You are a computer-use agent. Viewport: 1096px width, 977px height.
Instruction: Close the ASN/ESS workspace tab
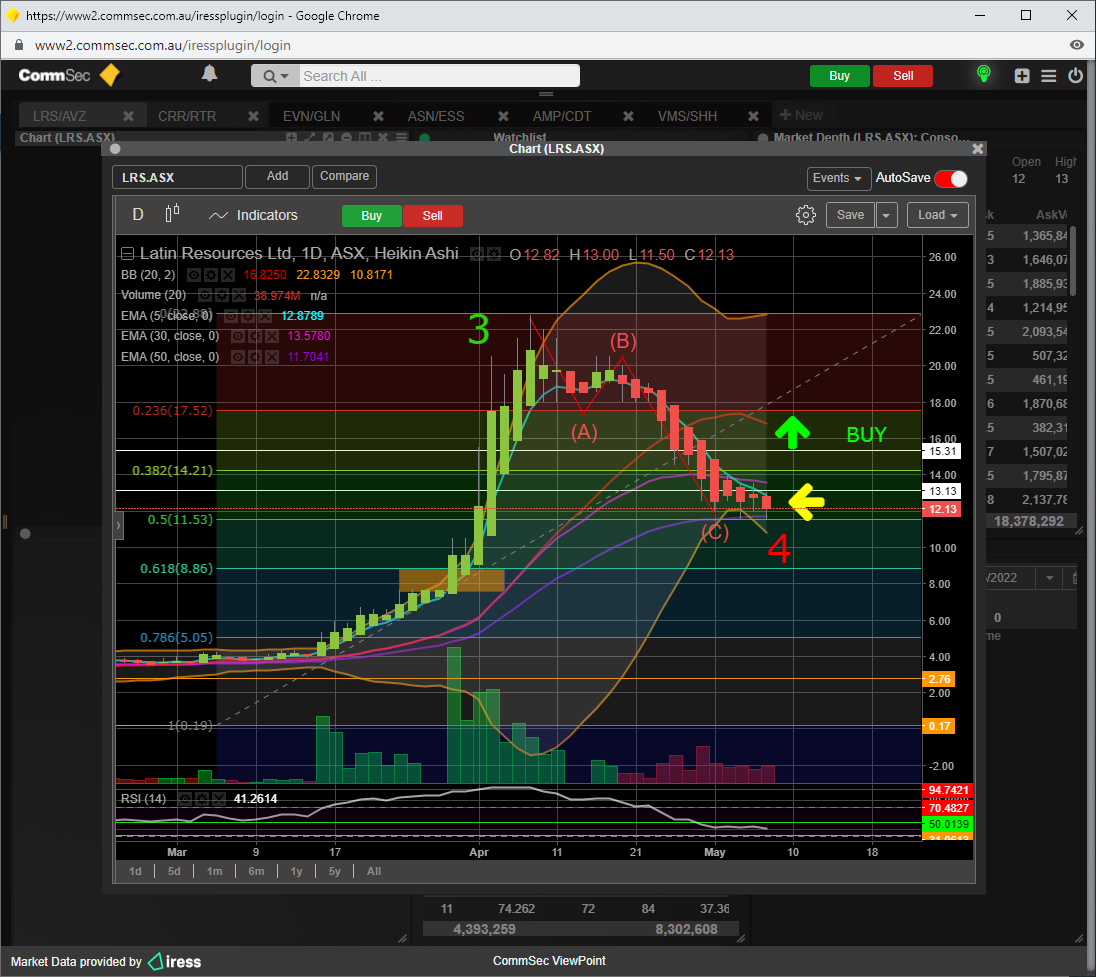503,116
